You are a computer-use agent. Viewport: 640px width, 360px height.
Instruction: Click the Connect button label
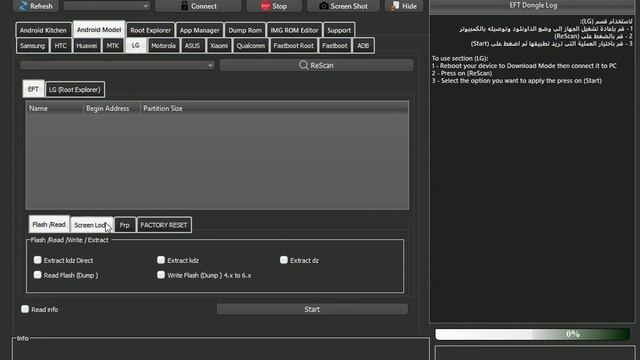tap(204, 6)
